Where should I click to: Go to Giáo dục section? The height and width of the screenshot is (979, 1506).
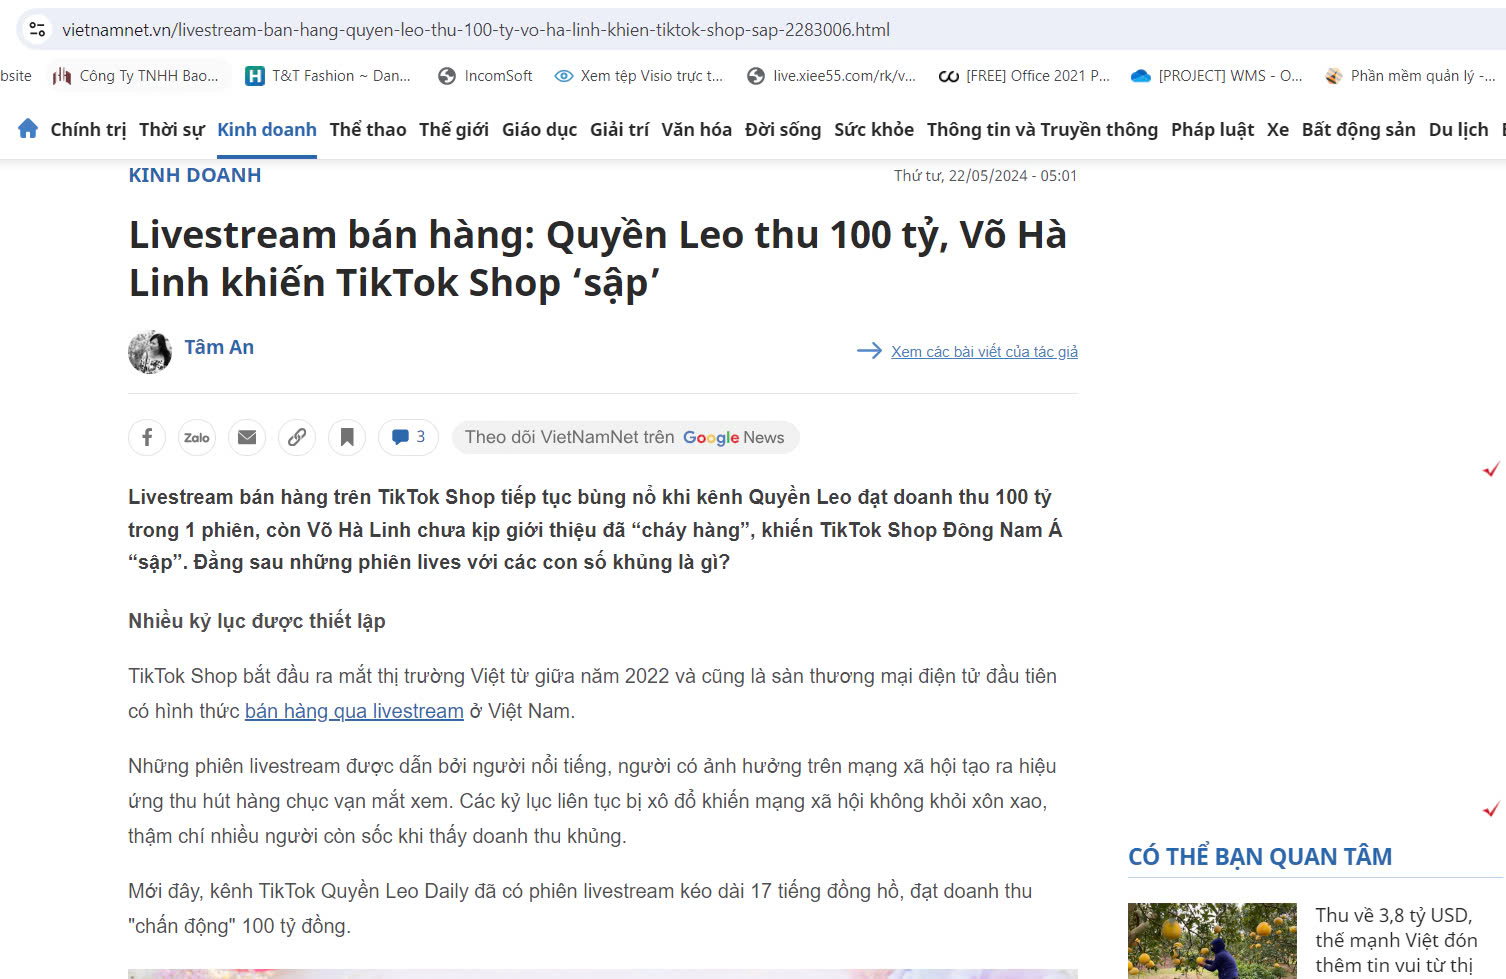(x=540, y=130)
